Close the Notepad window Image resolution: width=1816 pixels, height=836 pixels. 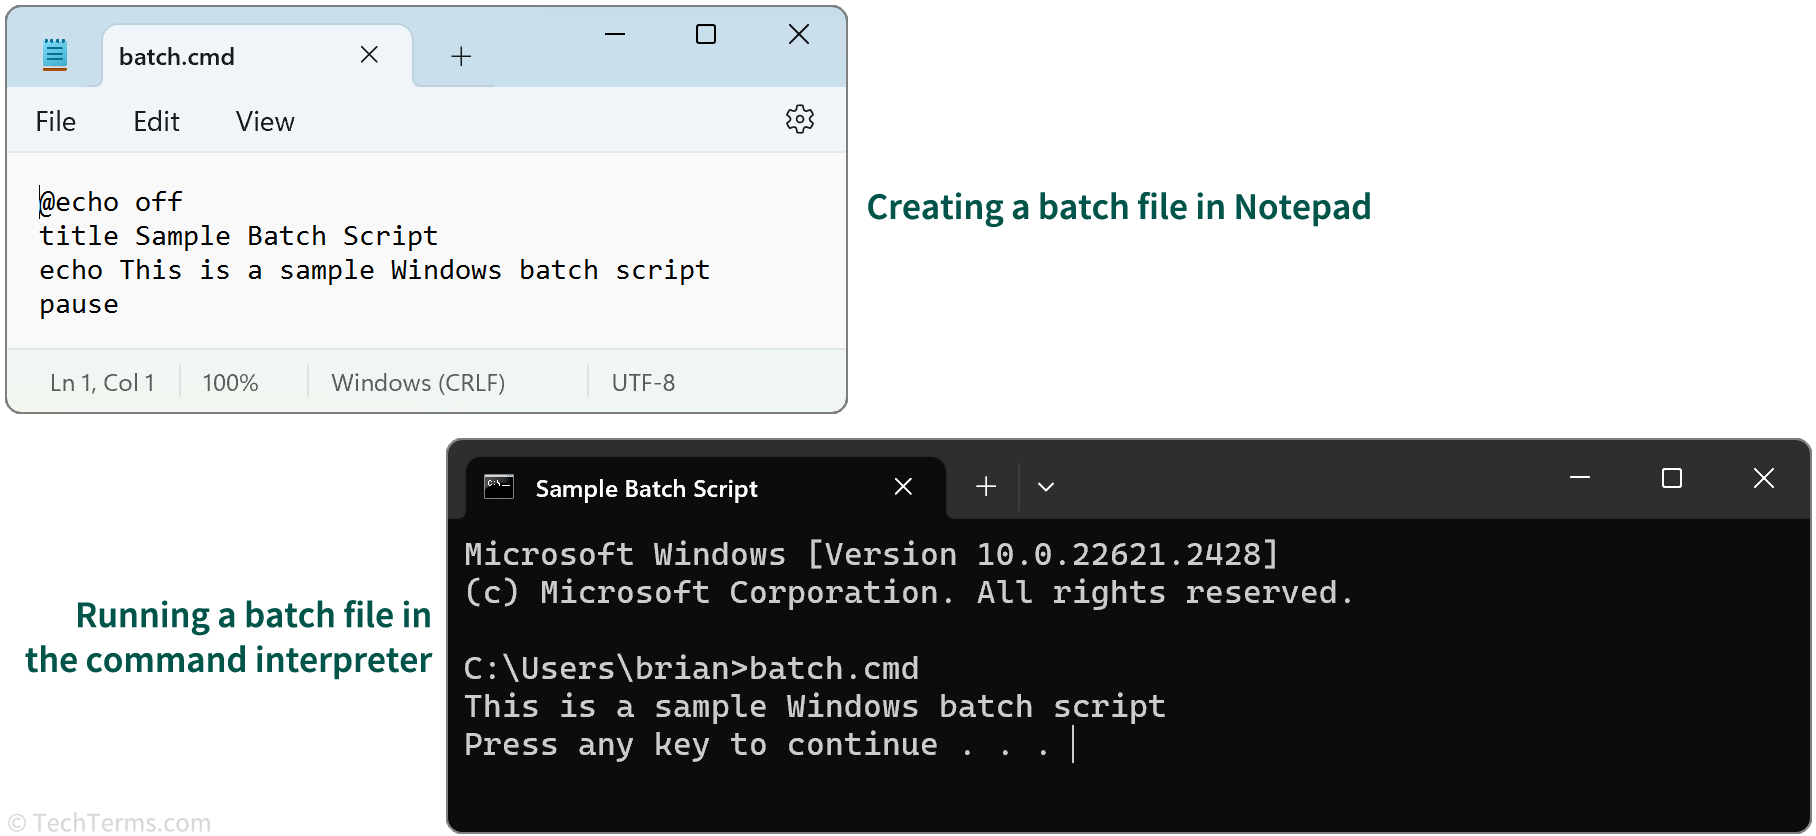[799, 34]
